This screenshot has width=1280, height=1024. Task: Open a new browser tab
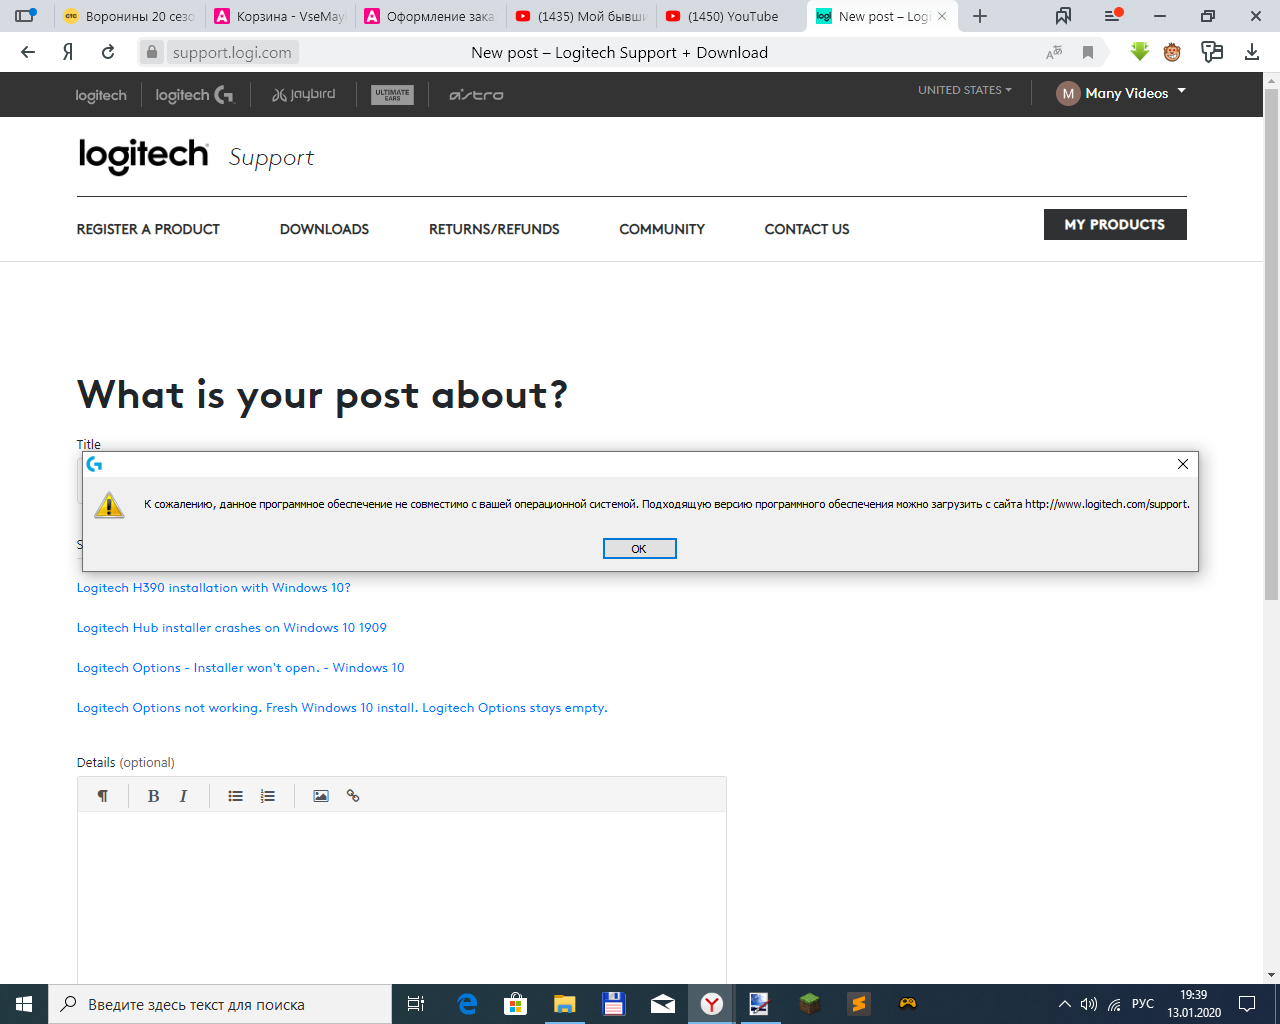click(x=980, y=16)
